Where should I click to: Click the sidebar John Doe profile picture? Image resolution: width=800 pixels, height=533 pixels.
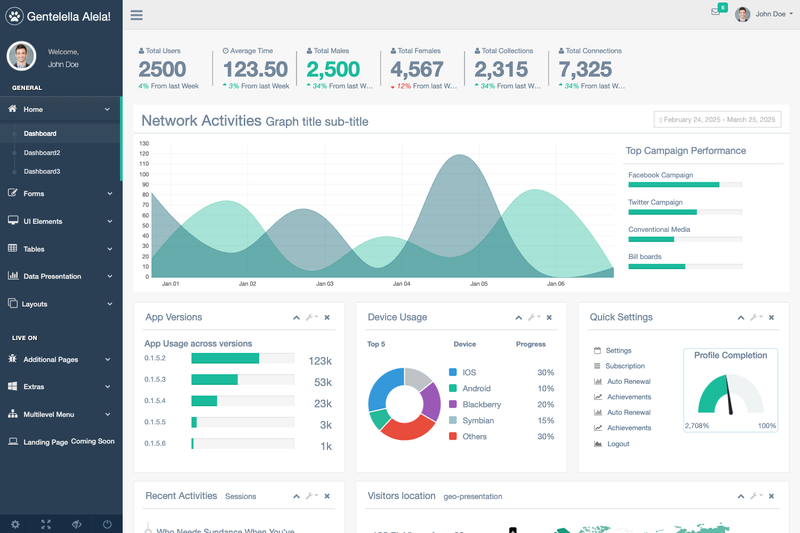(x=21, y=56)
